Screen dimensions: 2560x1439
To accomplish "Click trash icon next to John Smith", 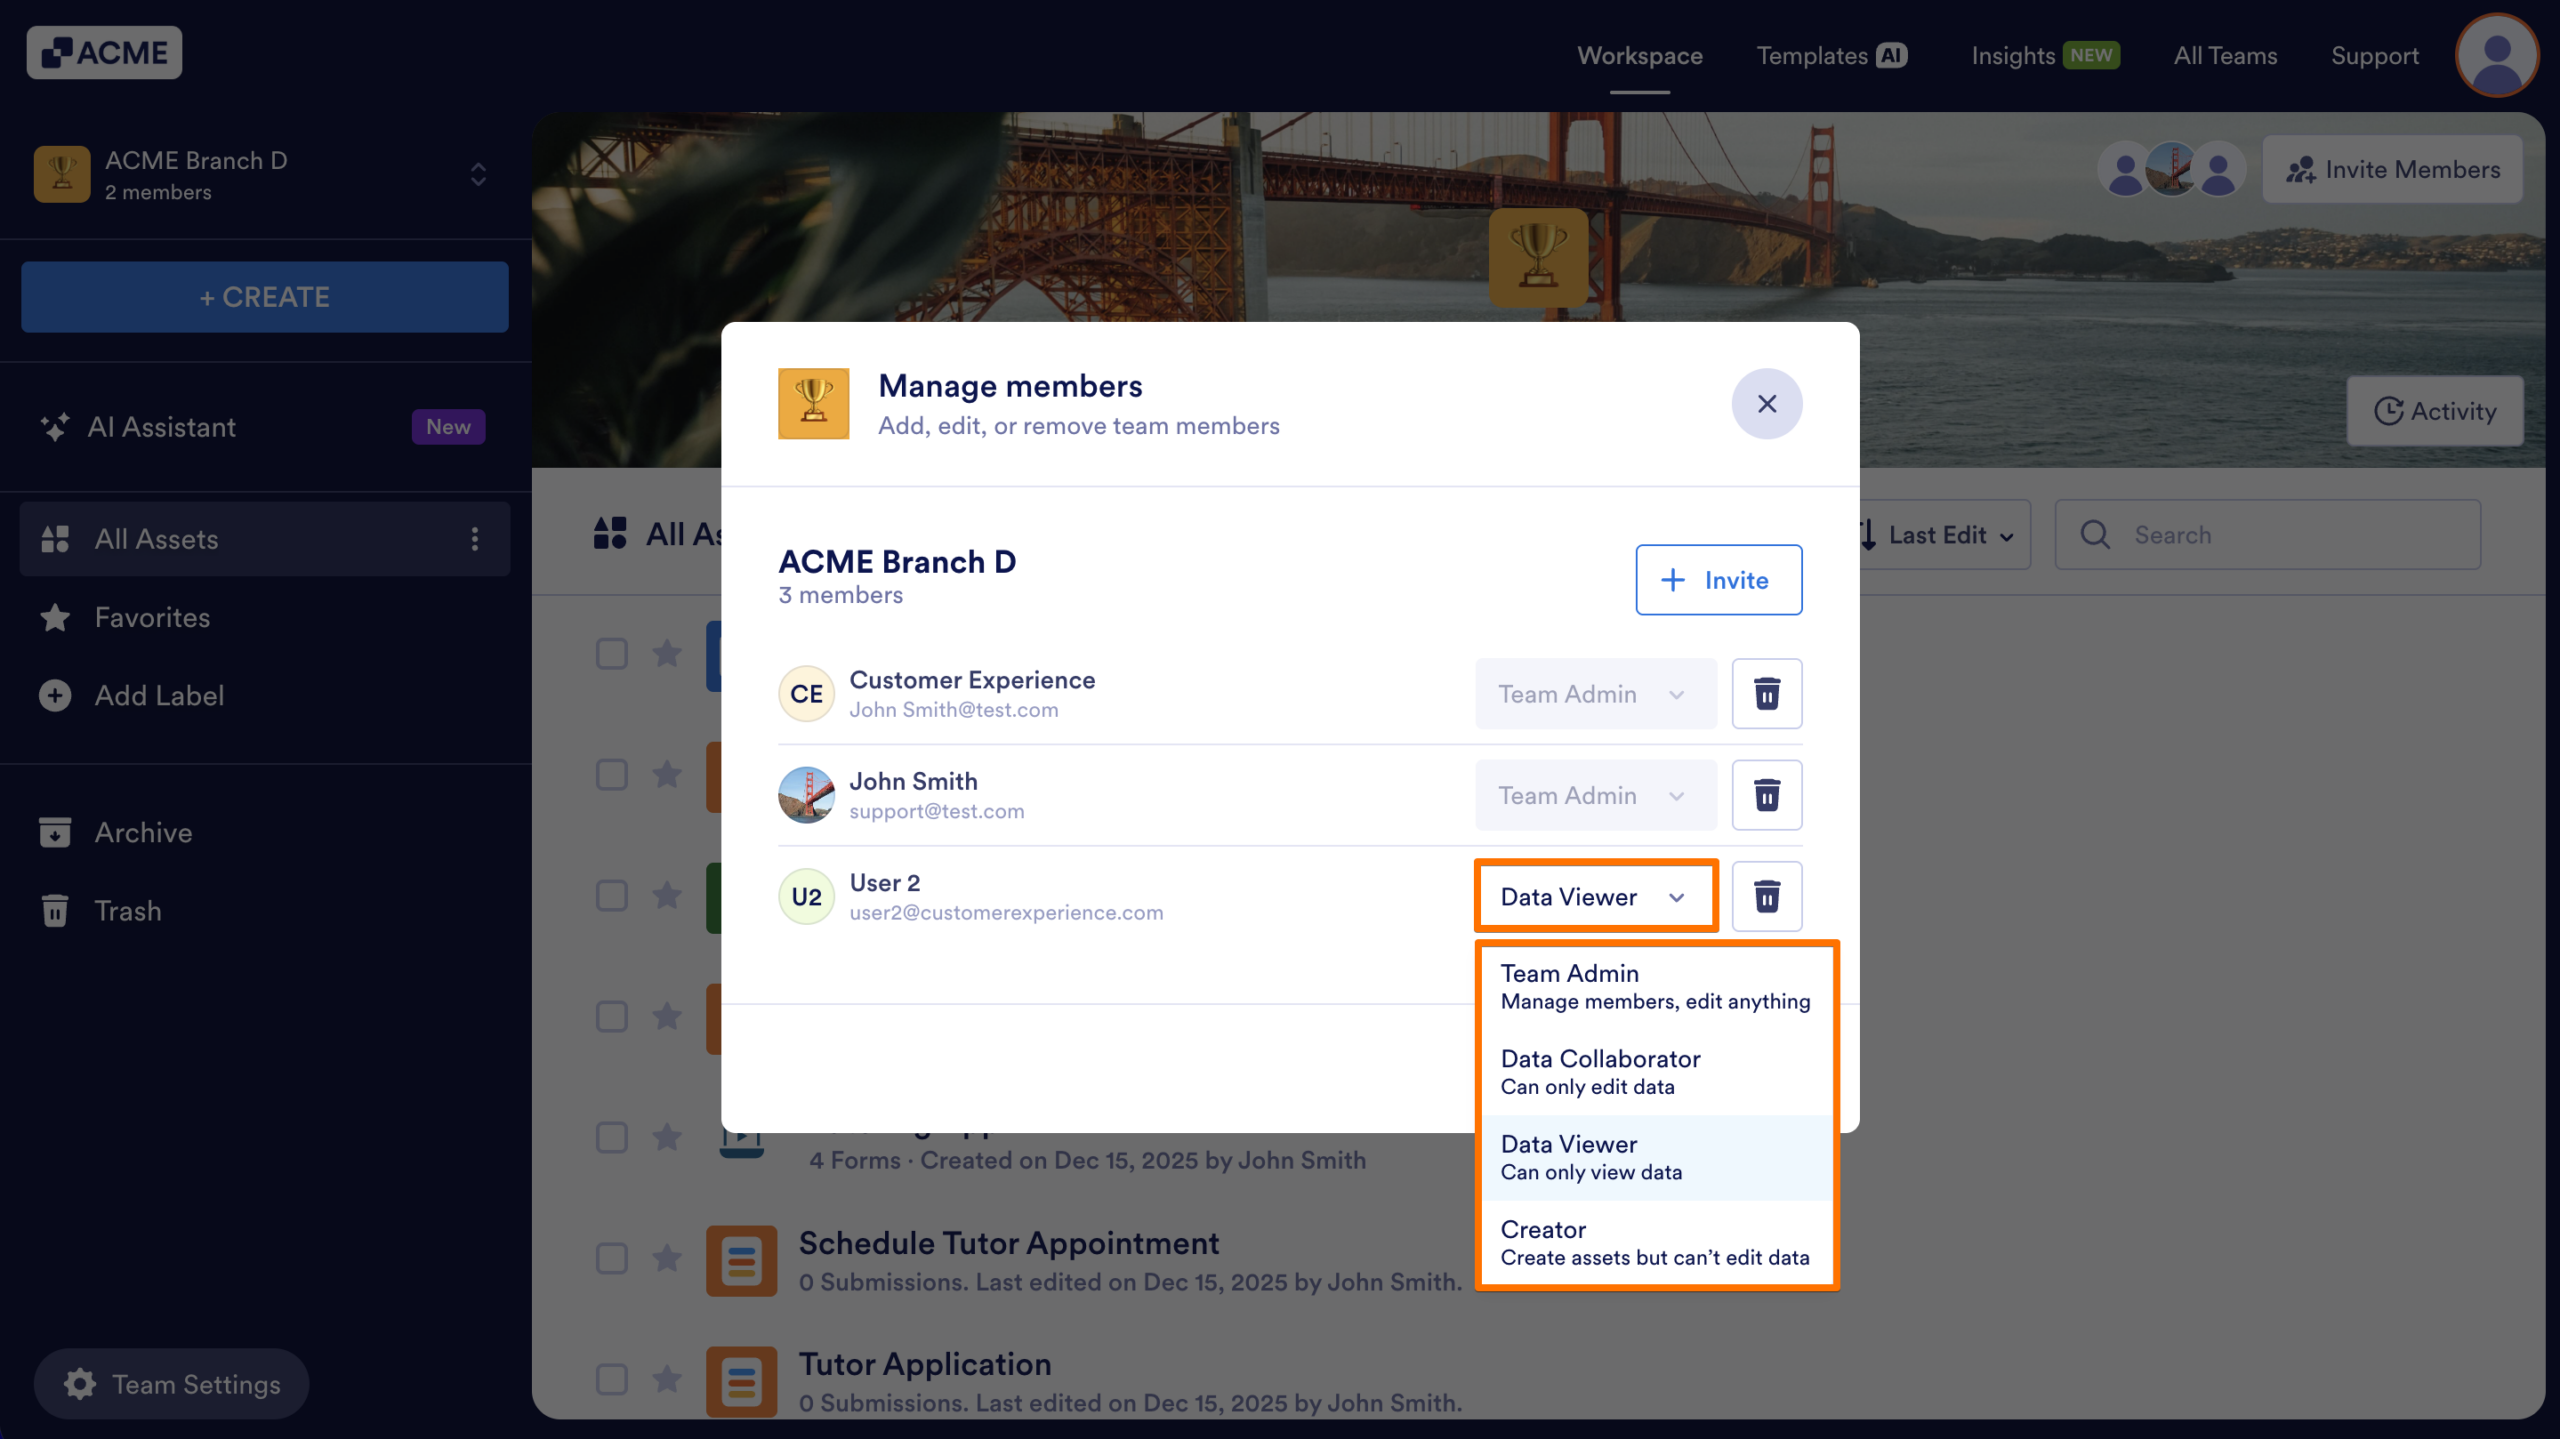I will (1766, 795).
